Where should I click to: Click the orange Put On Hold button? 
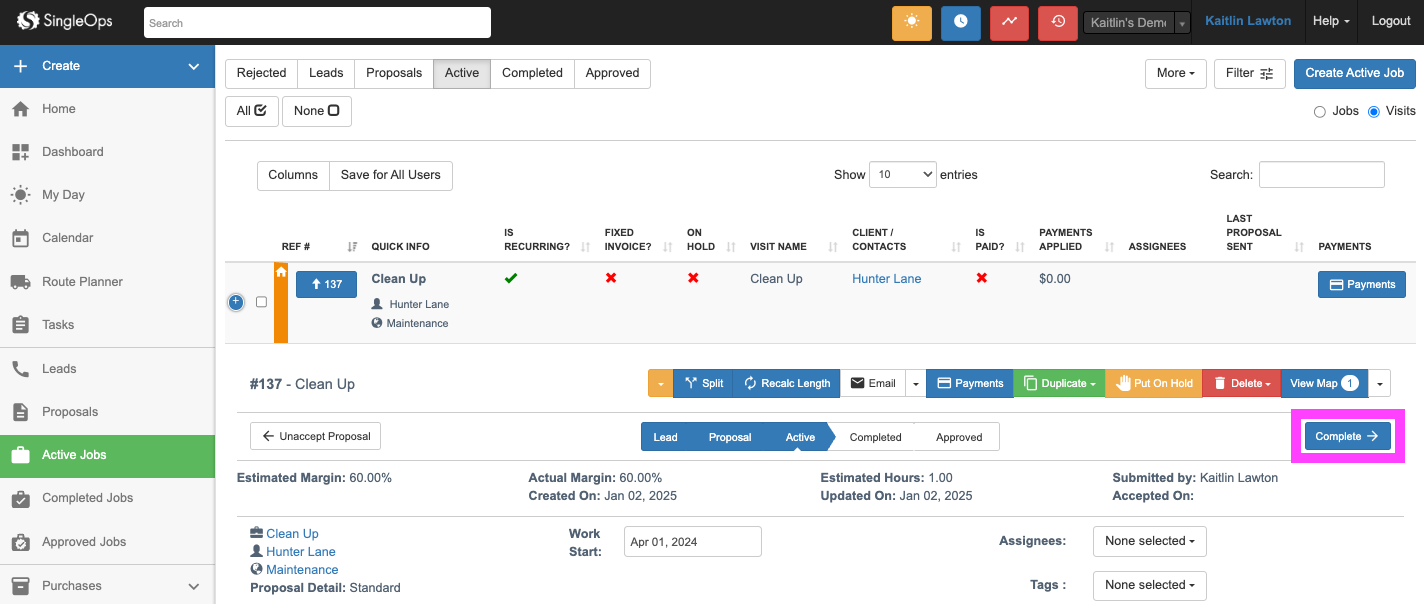1155,383
